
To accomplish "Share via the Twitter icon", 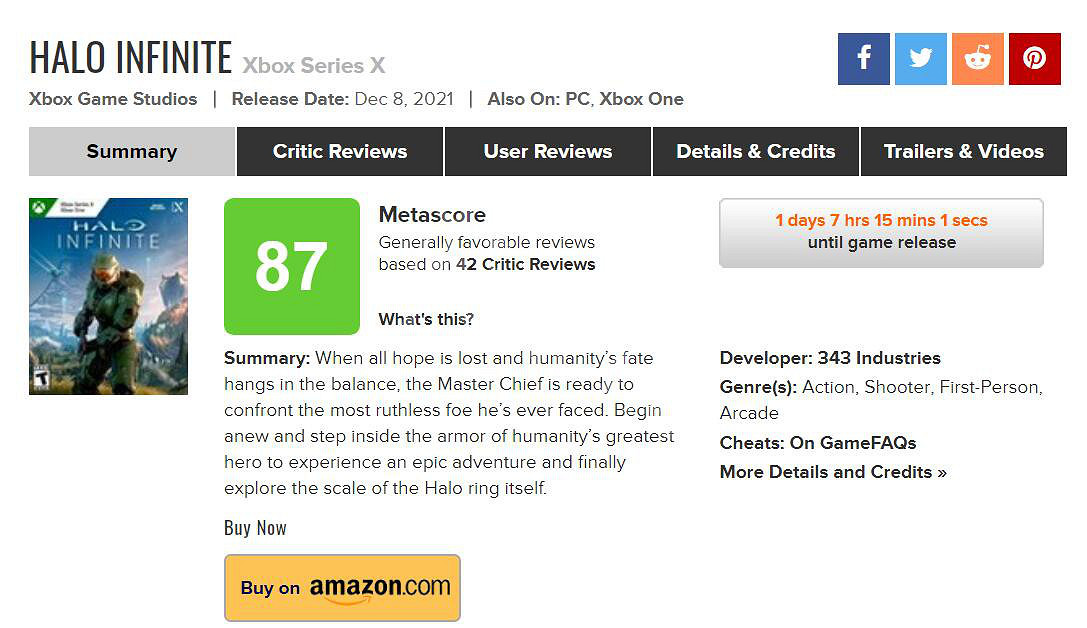I will [920, 59].
